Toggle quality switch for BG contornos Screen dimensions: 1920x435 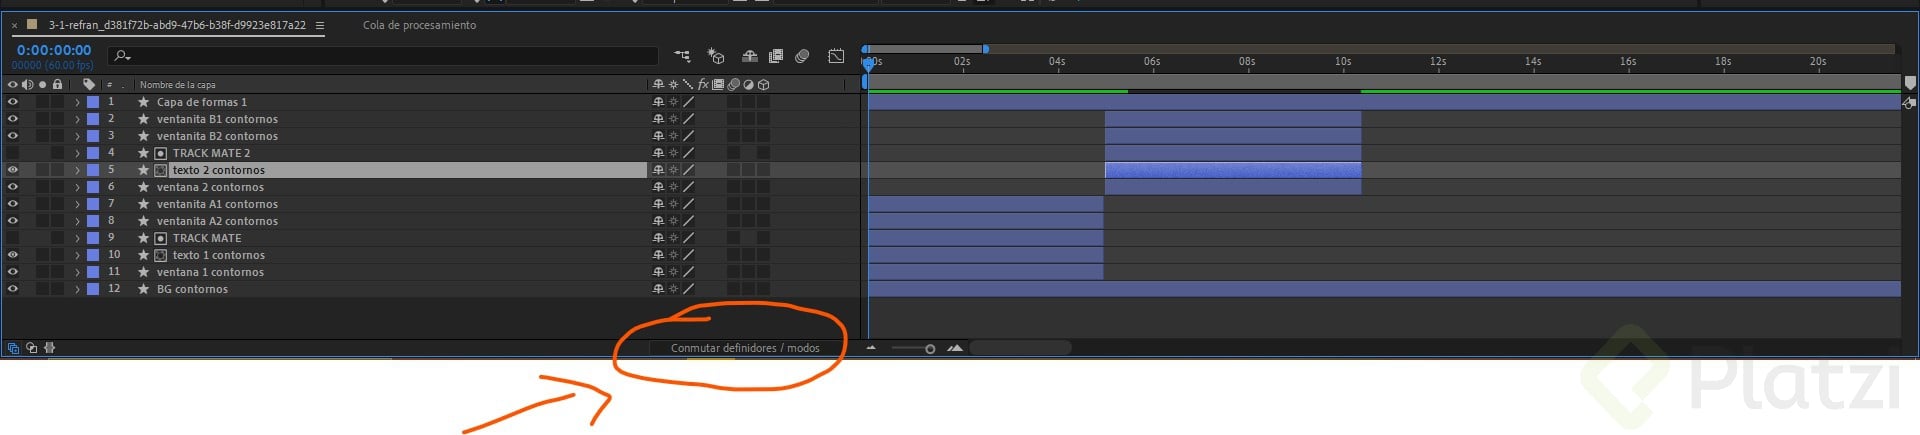click(688, 289)
